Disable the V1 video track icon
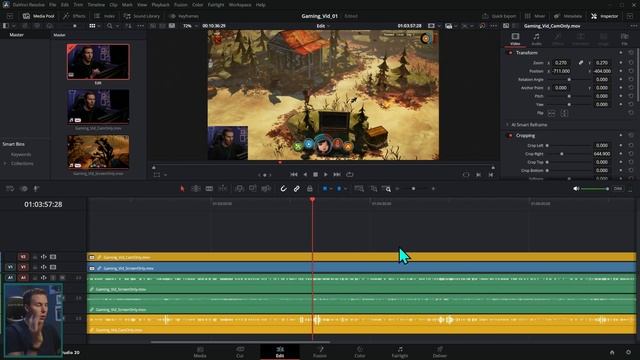 pyautogui.click(x=53, y=267)
